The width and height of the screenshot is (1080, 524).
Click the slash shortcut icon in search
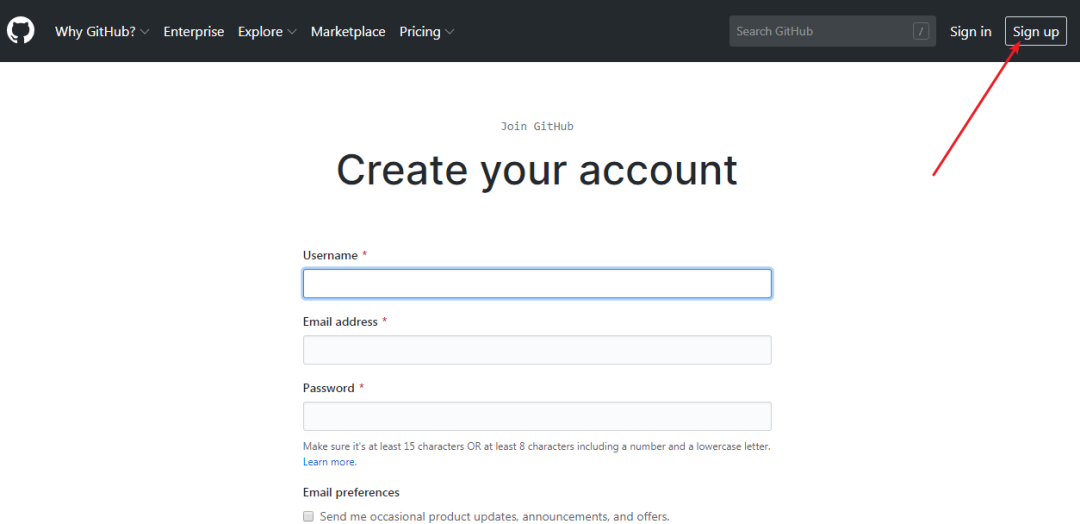tap(920, 31)
